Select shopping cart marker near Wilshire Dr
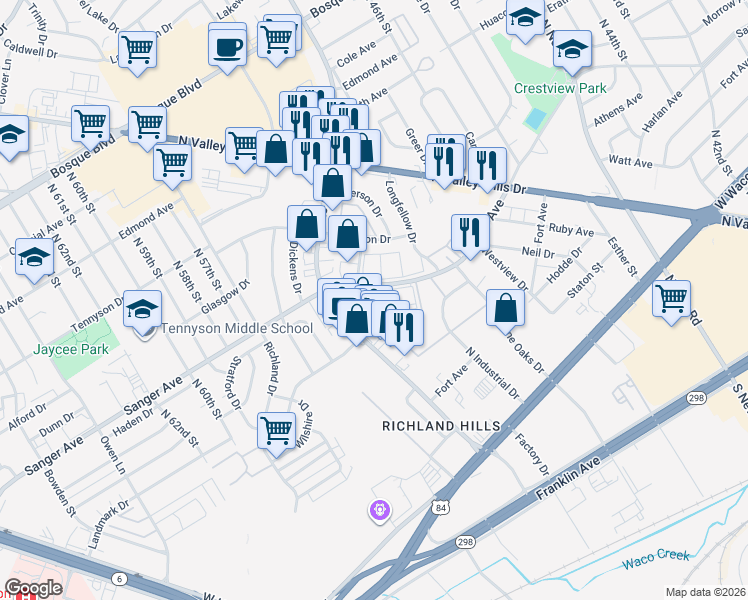The image size is (748, 600). [277, 431]
